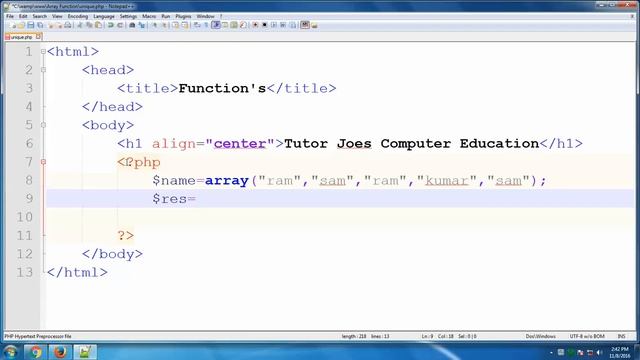The height and width of the screenshot is (360, 640).
Task: Toggle synchronized horizontal scrolling icon
Action: coord(185,25)
